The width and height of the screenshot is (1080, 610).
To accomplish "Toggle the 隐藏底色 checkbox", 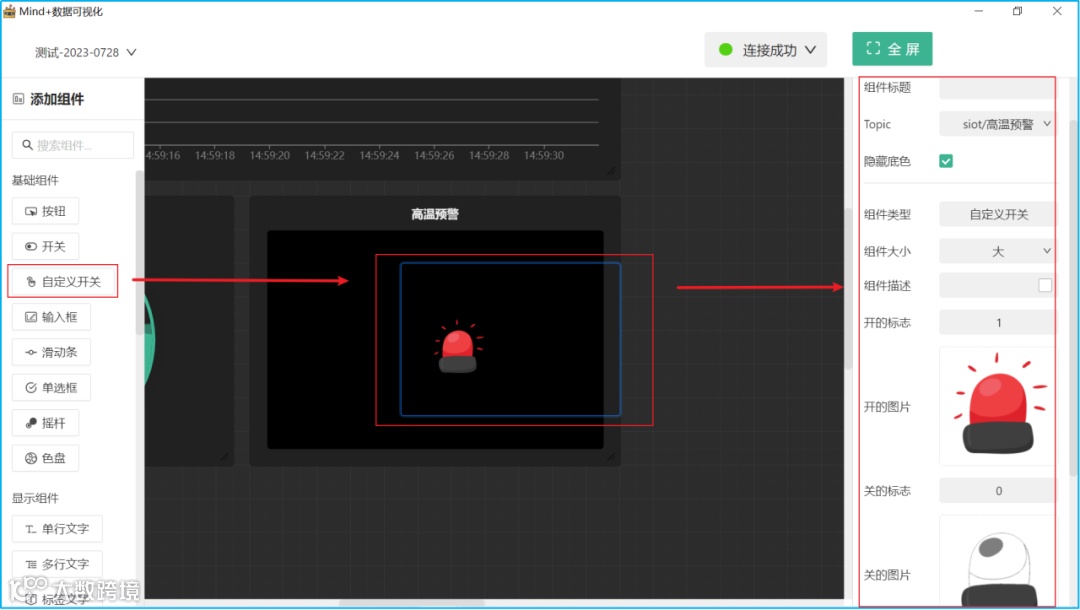I will tap(946, 161).
